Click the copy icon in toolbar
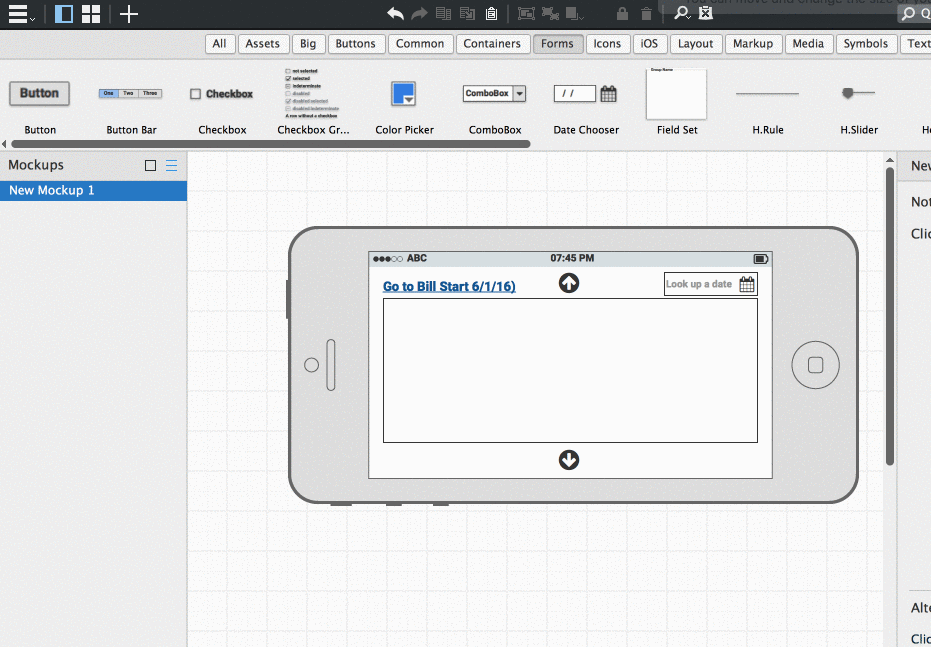Image resolution: width=931 pixels, height=647 pixels. (x=443, y=13)
